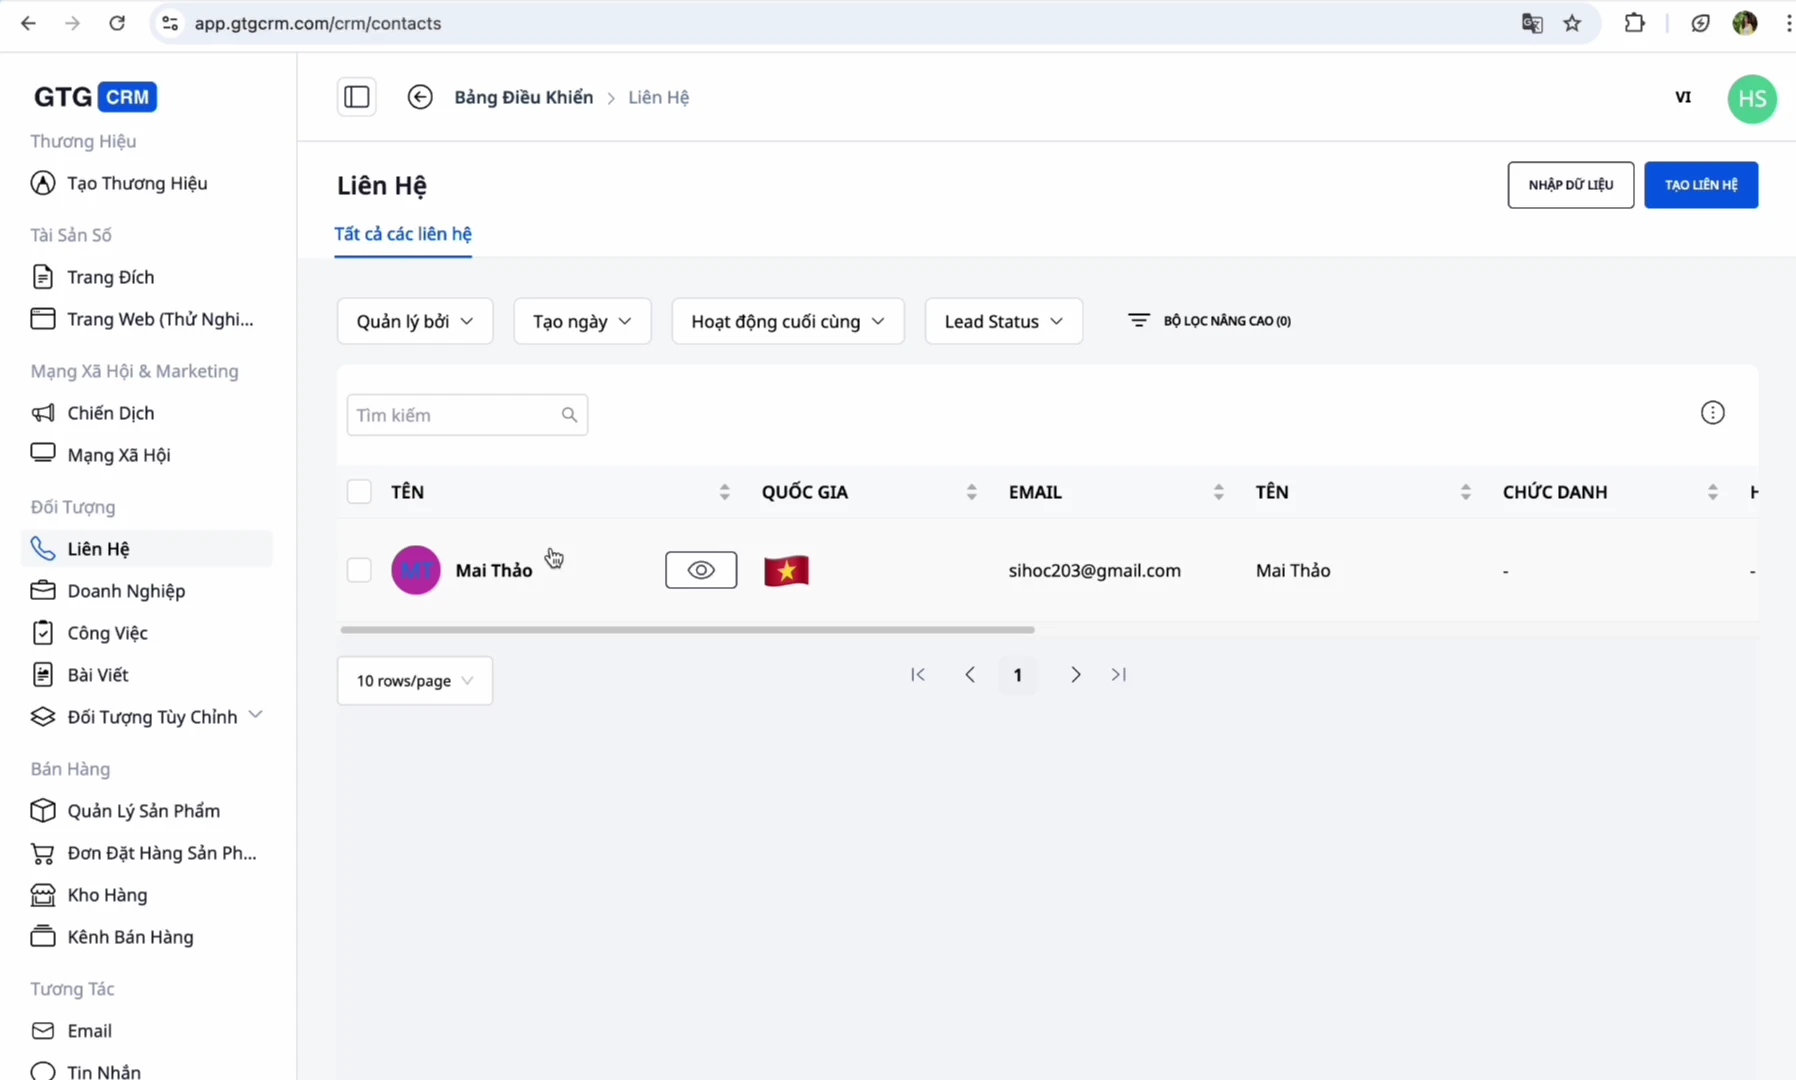Switch to Tất cả các liên hệ tab
1796x1080 pixels.
[403, 234]
